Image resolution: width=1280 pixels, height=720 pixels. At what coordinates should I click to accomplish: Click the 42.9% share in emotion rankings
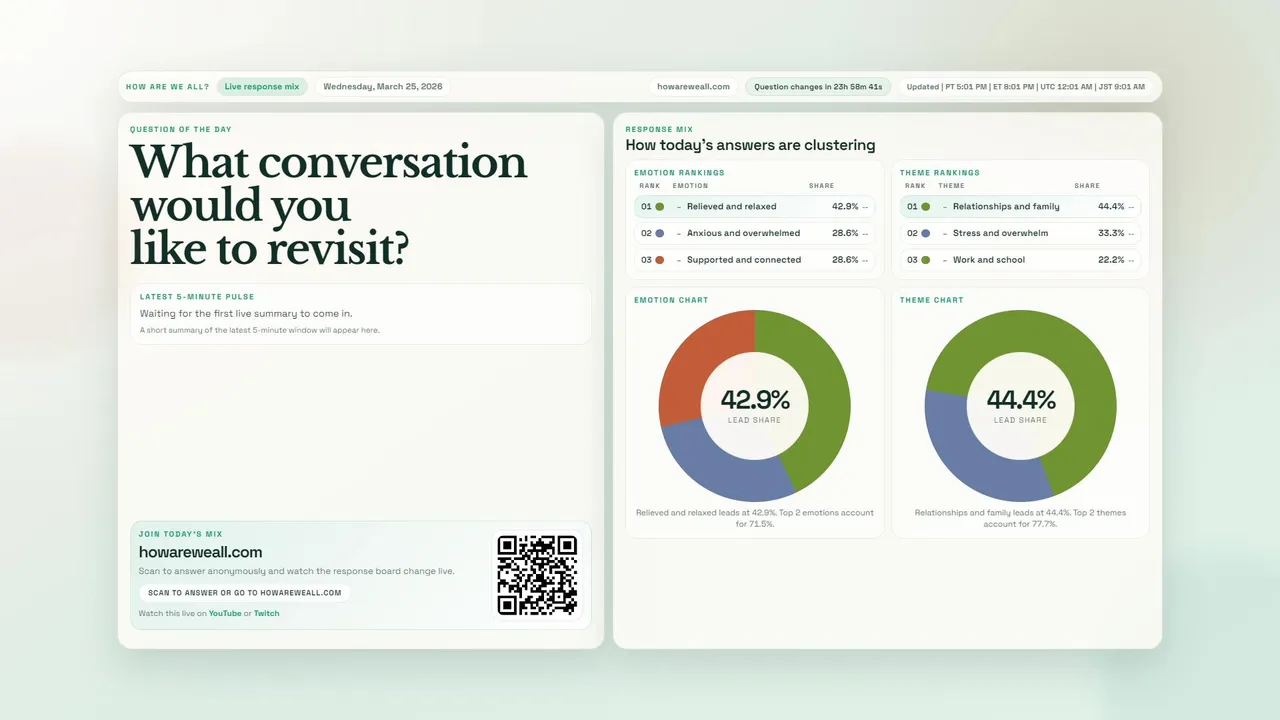click(845, 207)
